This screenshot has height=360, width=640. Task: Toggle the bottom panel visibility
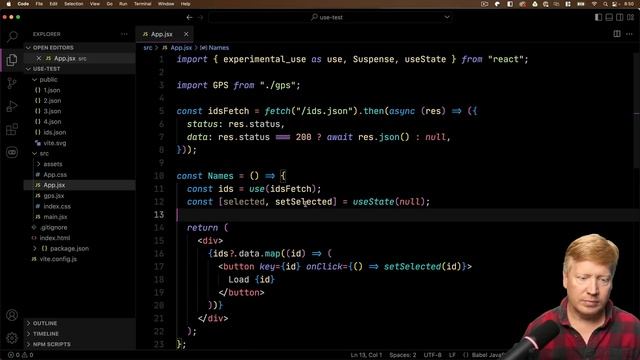[x=609, y=17]
